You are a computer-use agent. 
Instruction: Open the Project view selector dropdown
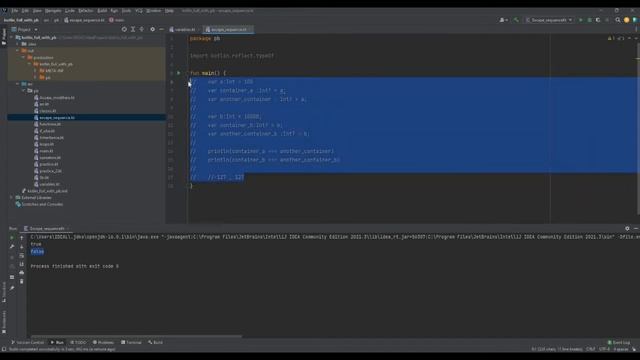click(x=24, y=29)
